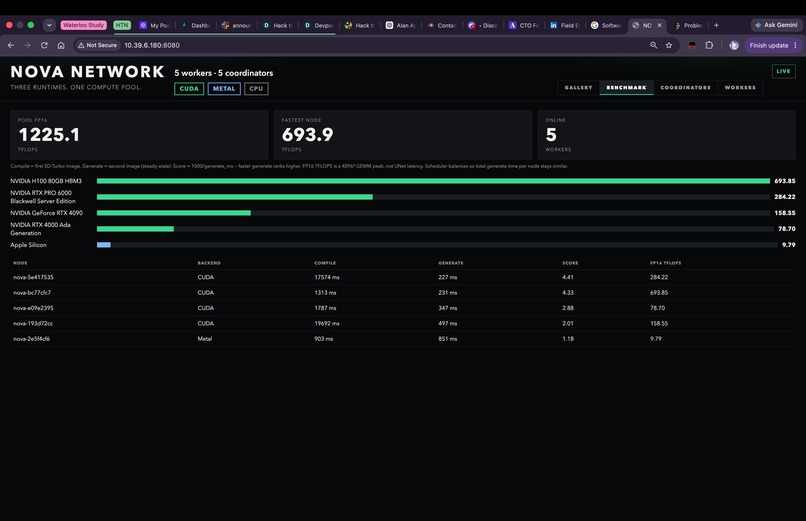Click the Finish update button

tap(773, 45)
